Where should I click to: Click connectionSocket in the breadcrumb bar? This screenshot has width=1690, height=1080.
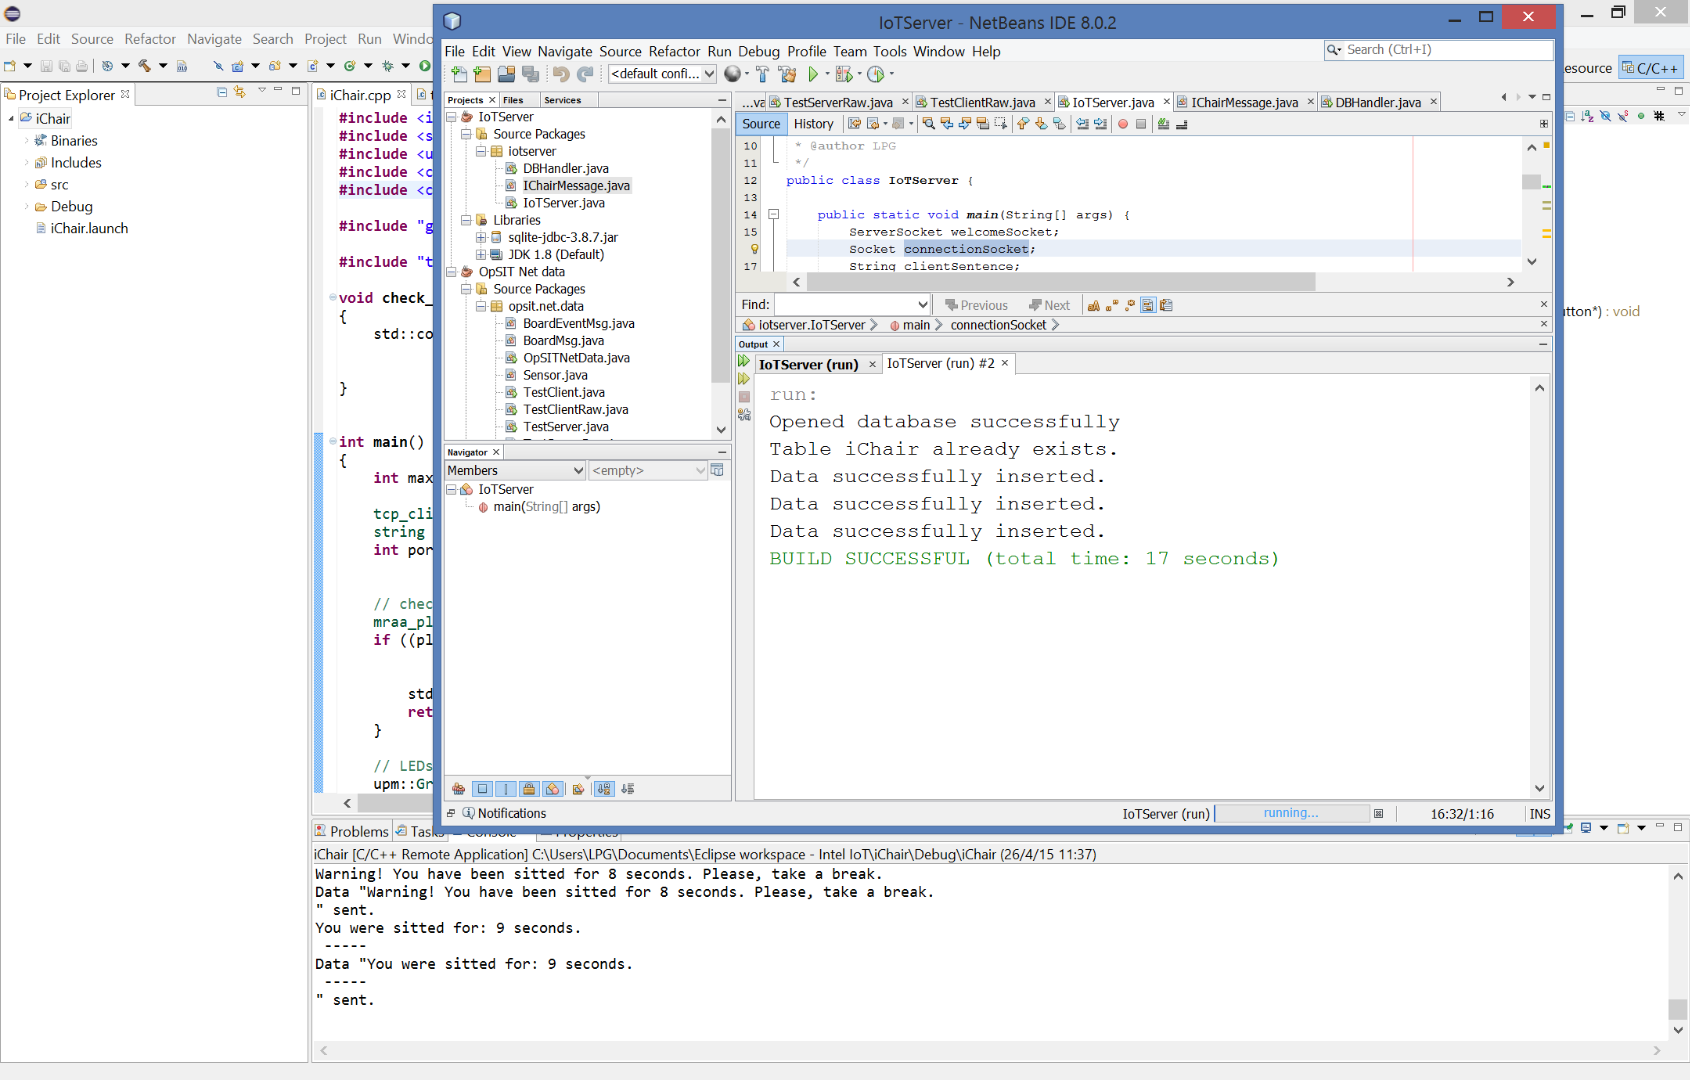pos(998,325)
